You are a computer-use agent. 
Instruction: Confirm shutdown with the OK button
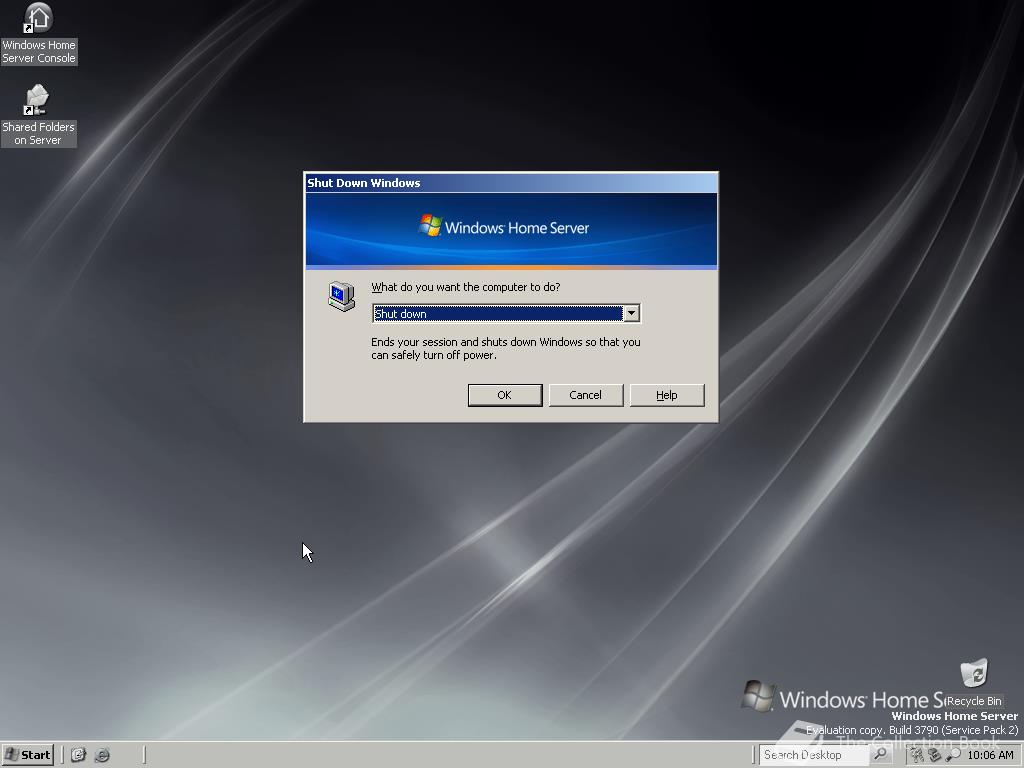(505, 395)
